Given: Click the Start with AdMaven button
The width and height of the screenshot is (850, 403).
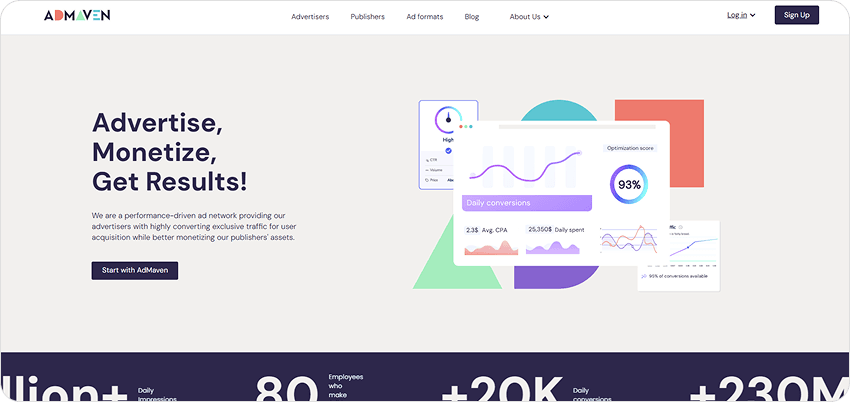Looking at the screenshot, I should point(134,271).
